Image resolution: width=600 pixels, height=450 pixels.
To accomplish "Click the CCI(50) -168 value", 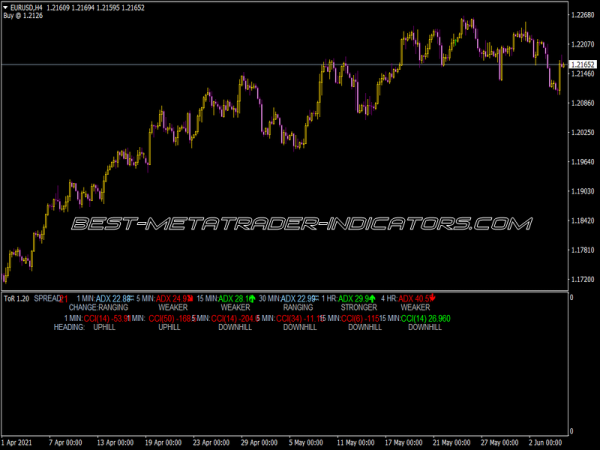I will (x=172, y=318).
